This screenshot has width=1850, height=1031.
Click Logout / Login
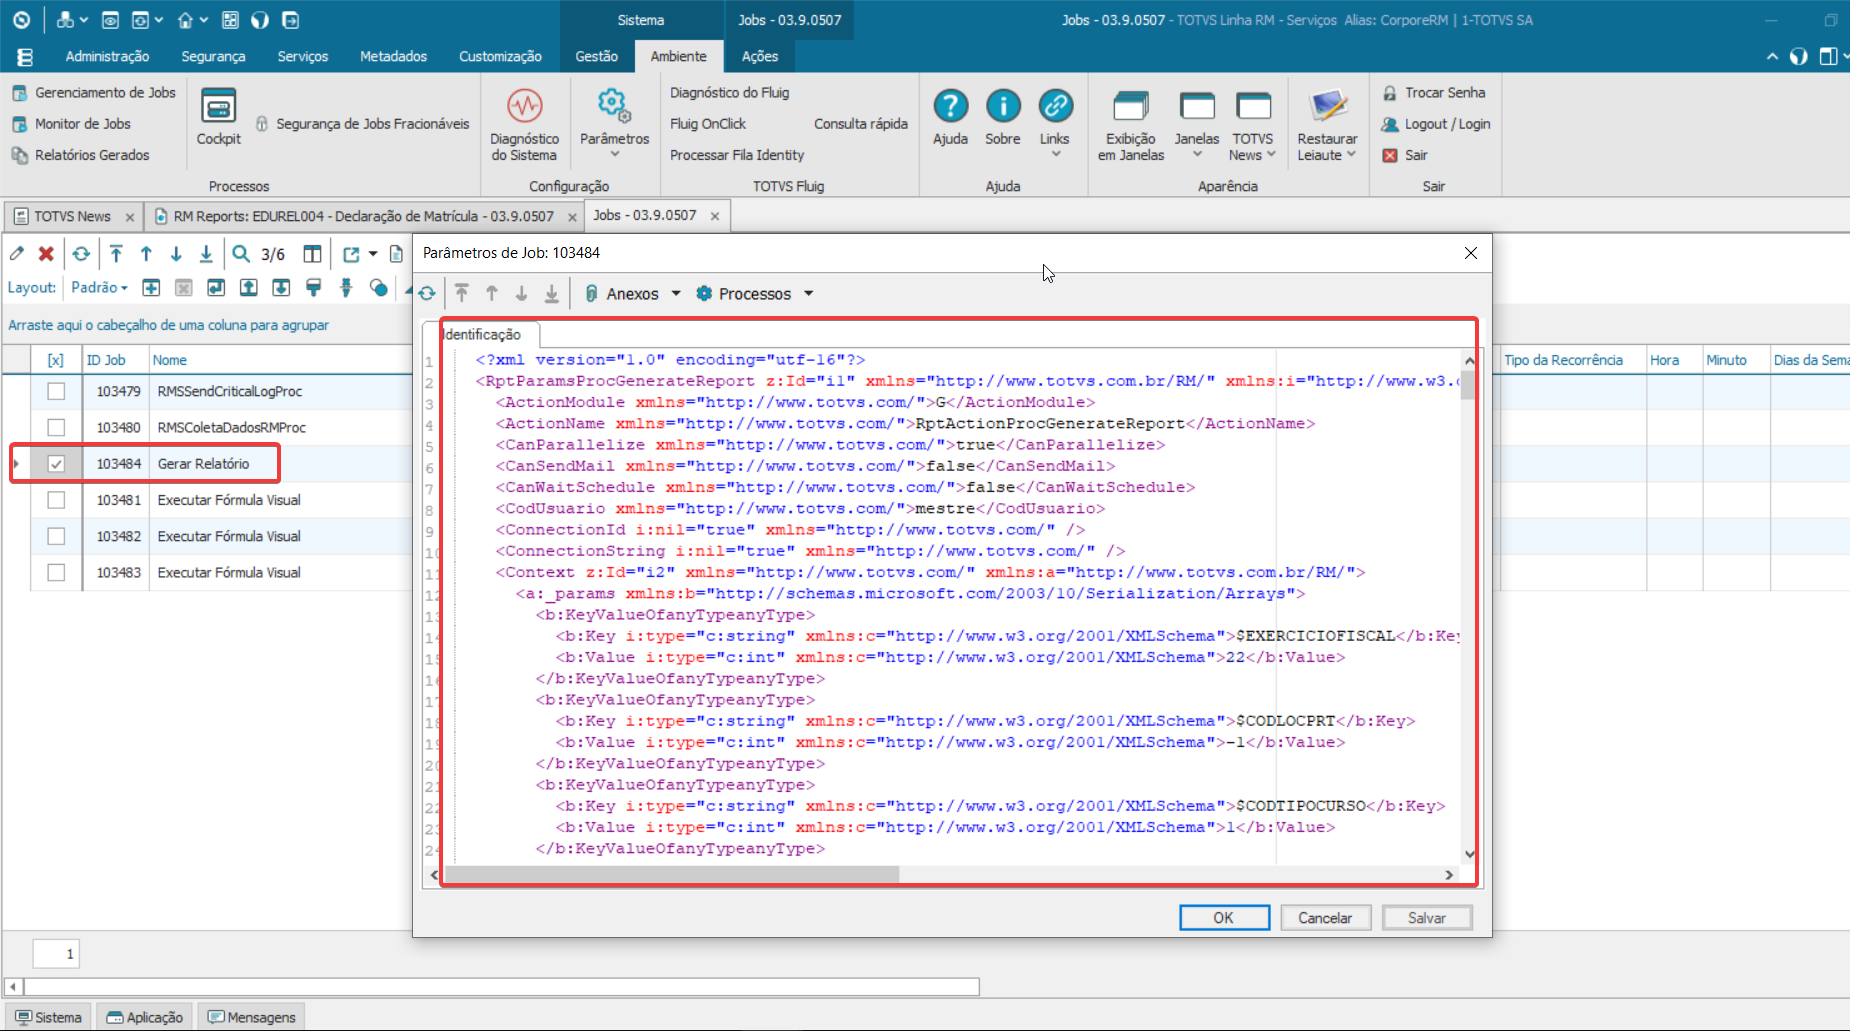[1436, 124]
